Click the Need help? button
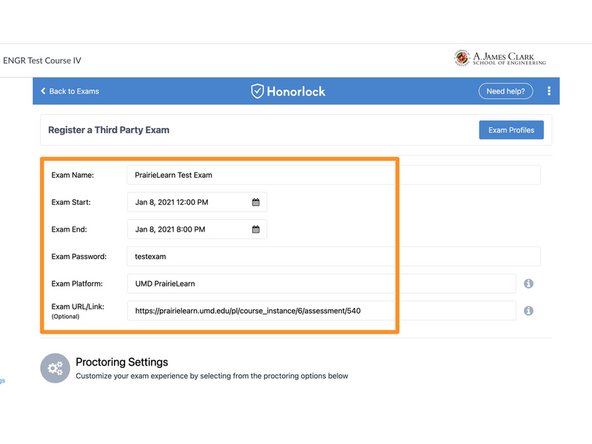This screenshot has width=592, height=444. (506, 91)
